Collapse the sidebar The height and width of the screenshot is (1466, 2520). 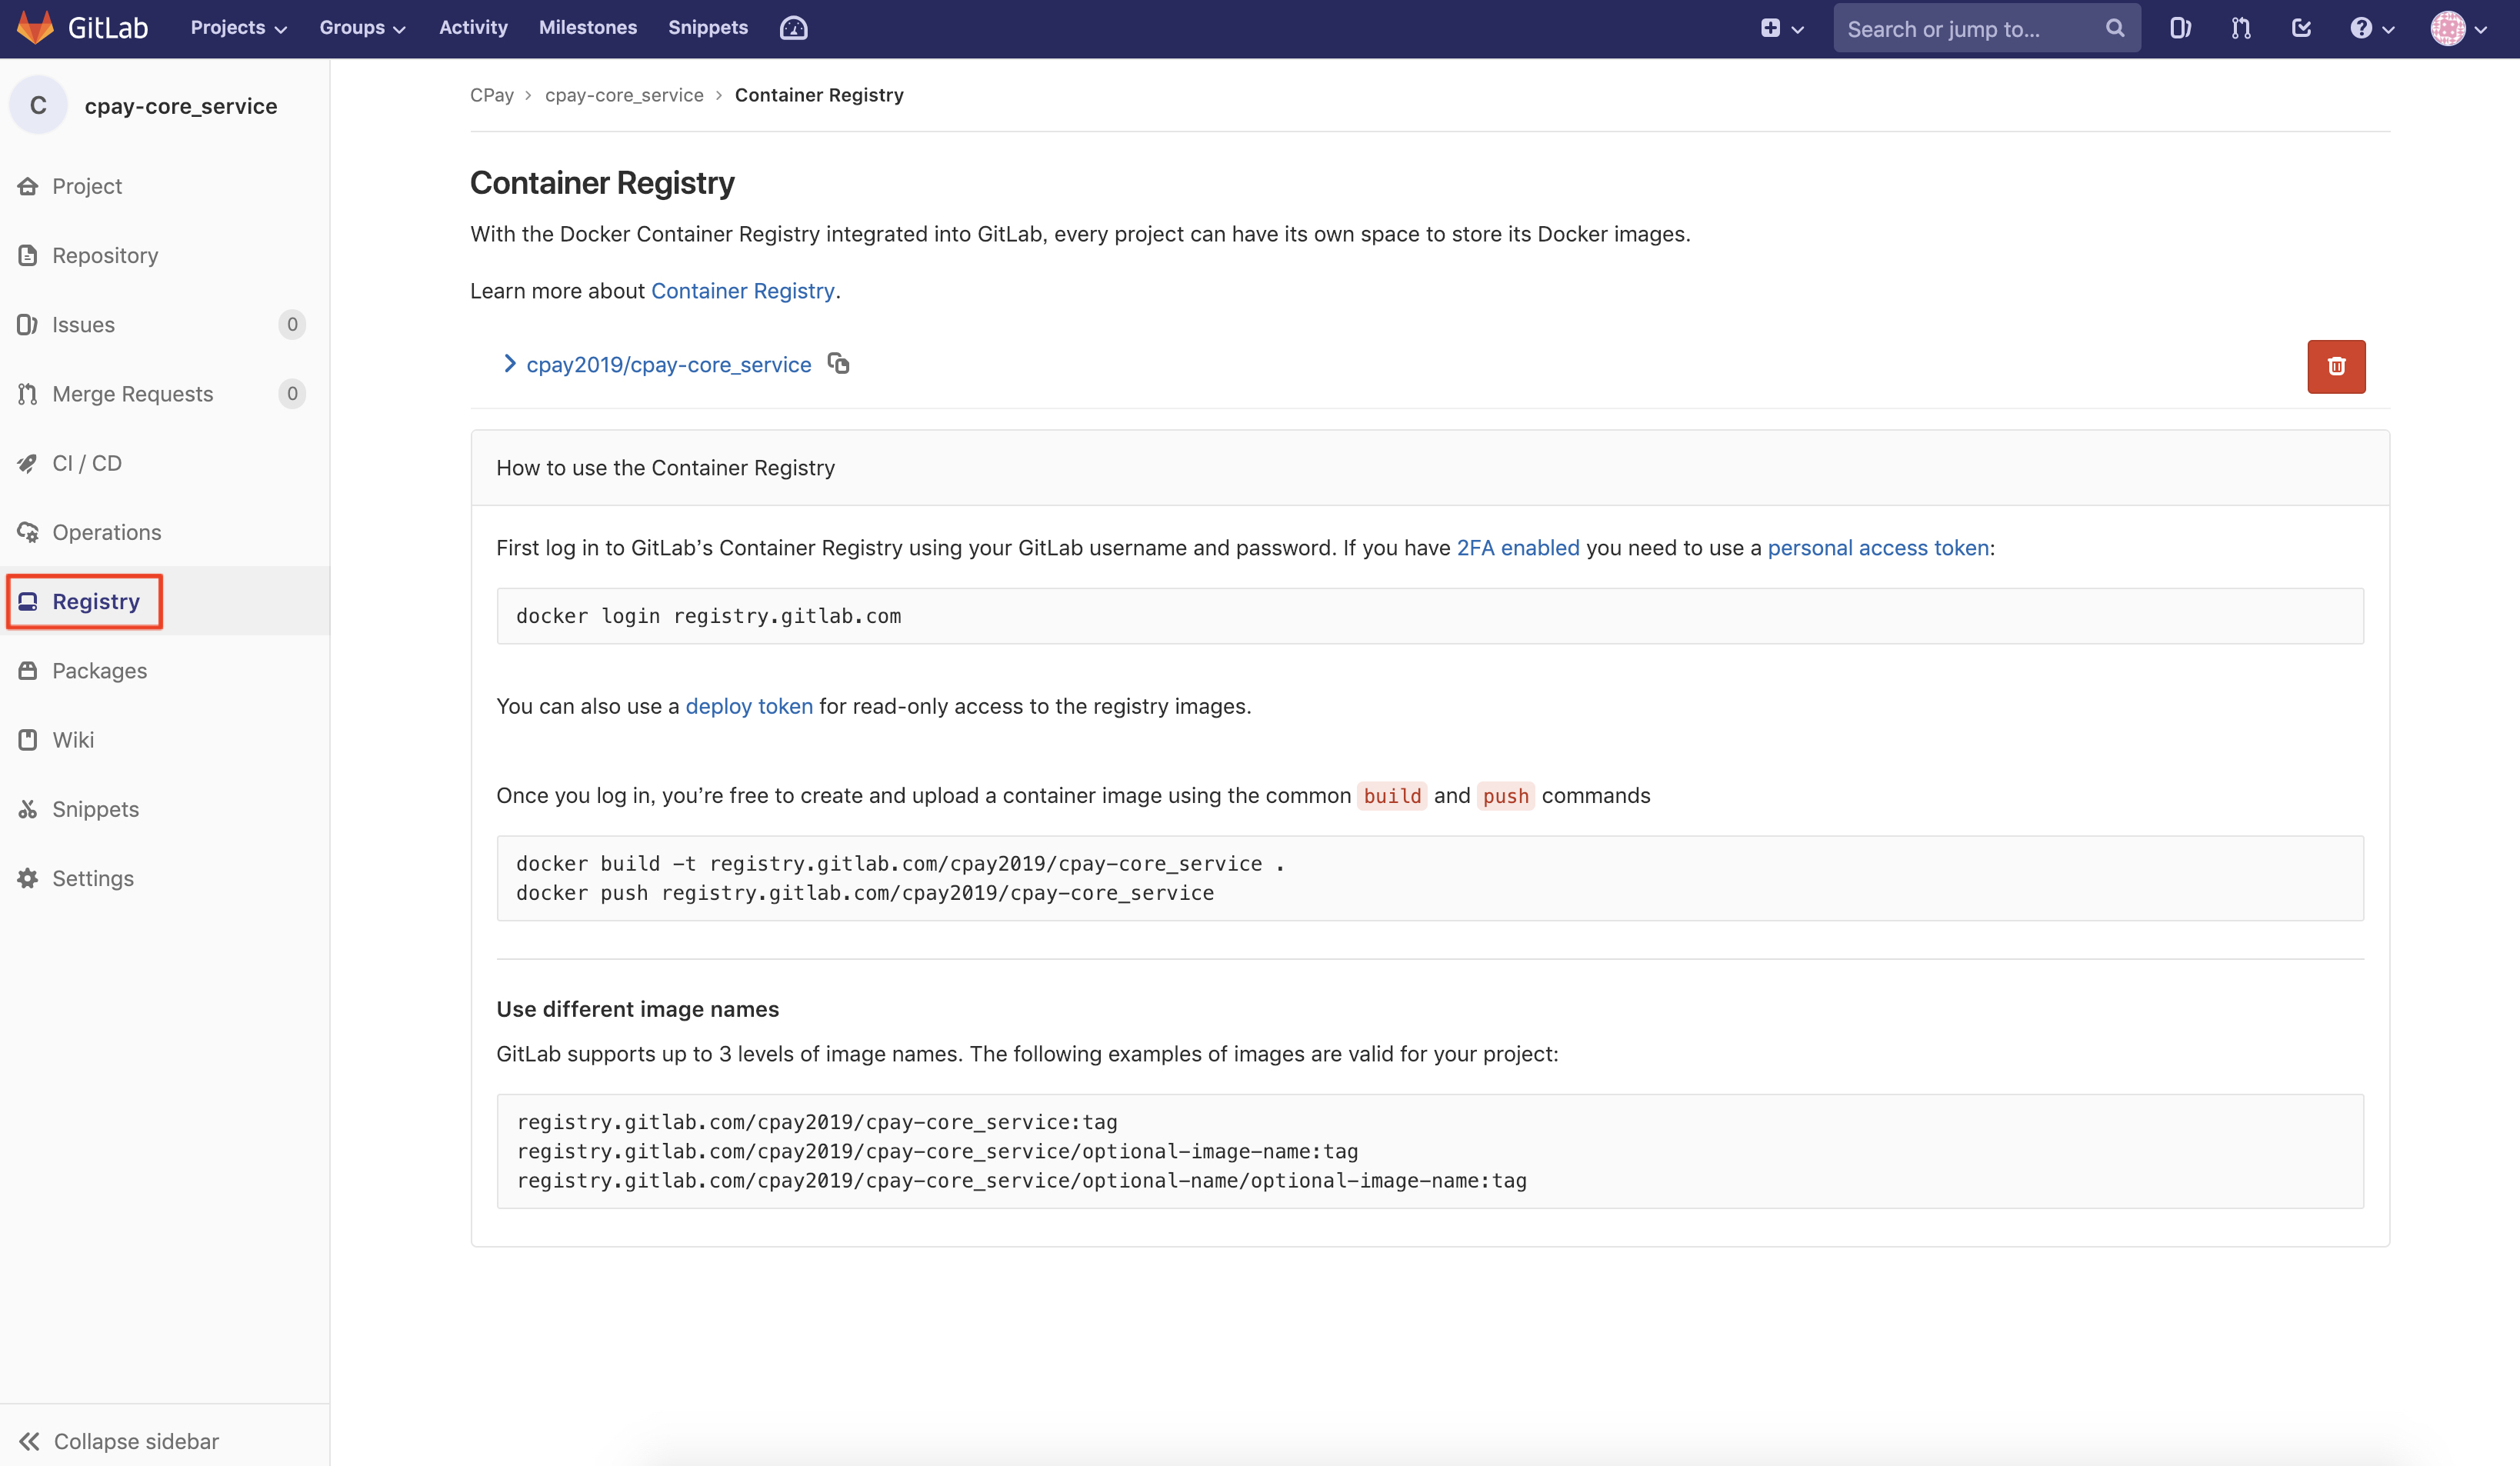(118, 1440)
